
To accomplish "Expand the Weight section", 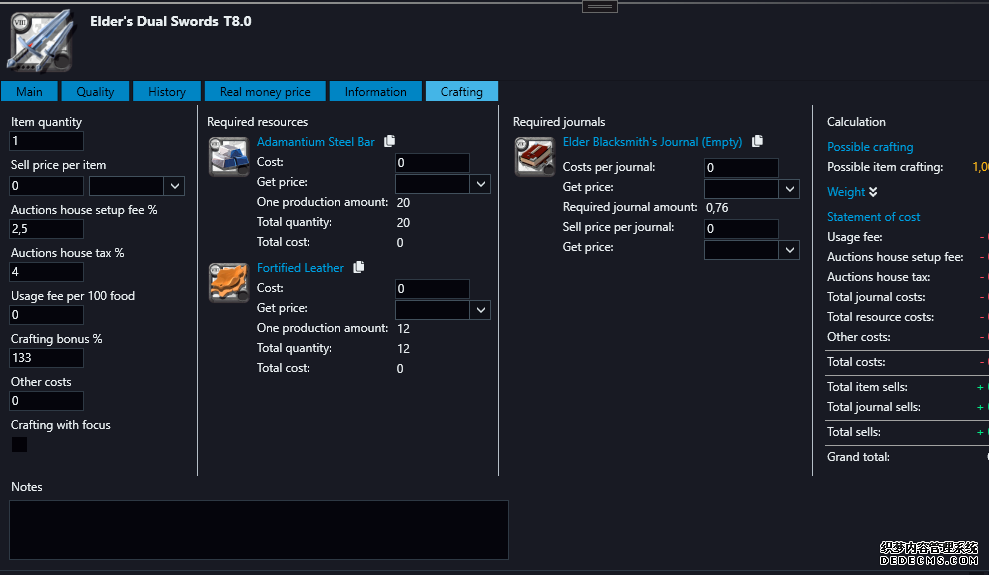I will 852,192.
